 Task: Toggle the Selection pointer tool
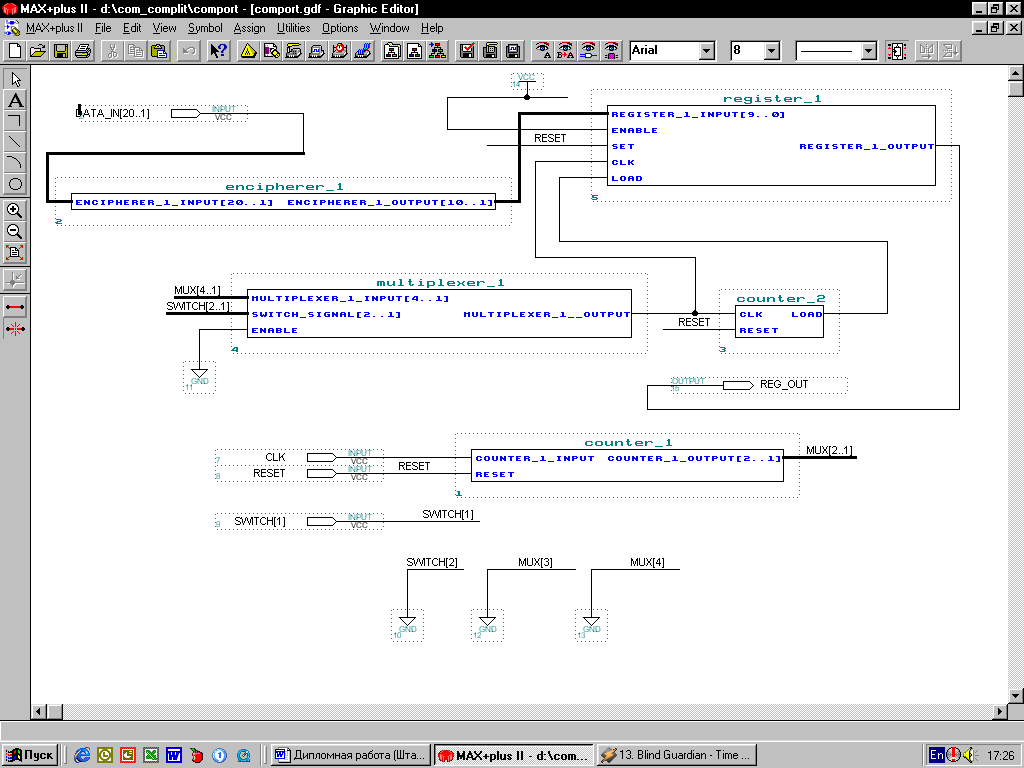pos(15,79)
